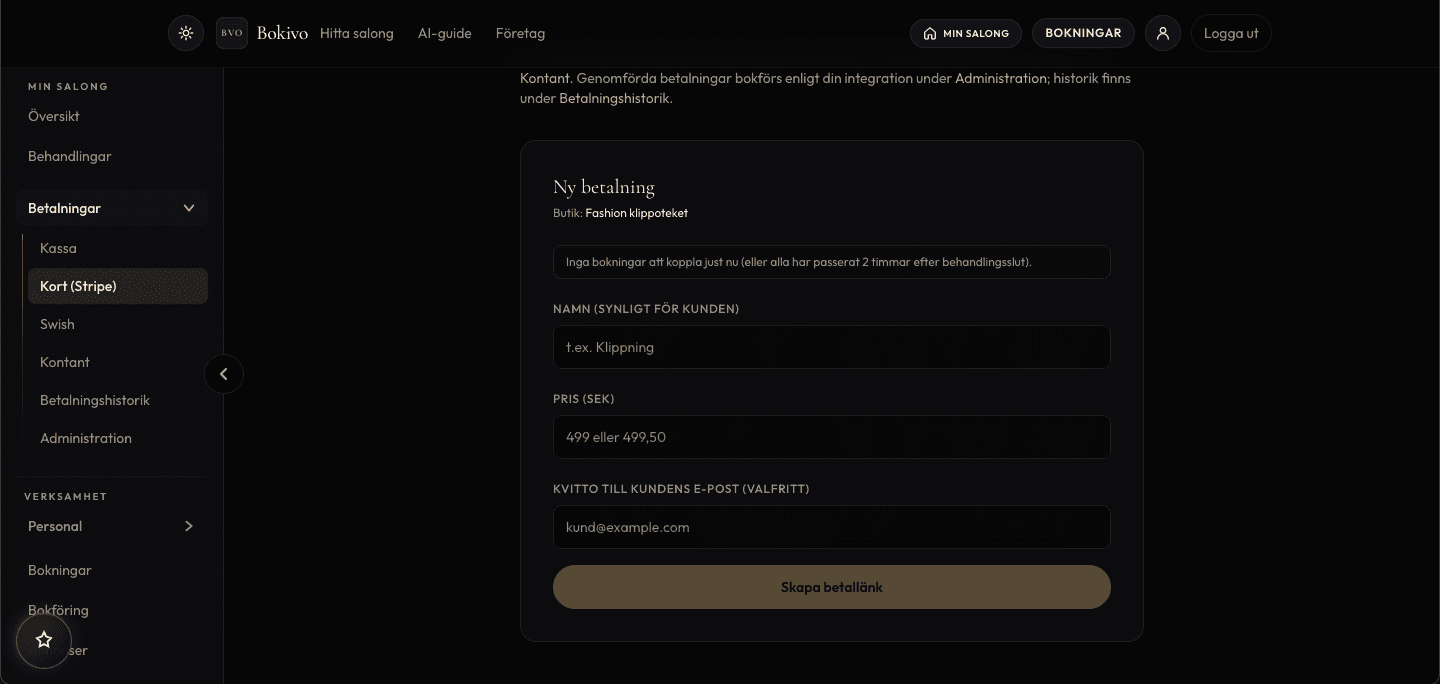This screenshot has height=684, width=1440.
Task: Toggle the light/dark theme sun icon
Action: click(x=186, y=33)
